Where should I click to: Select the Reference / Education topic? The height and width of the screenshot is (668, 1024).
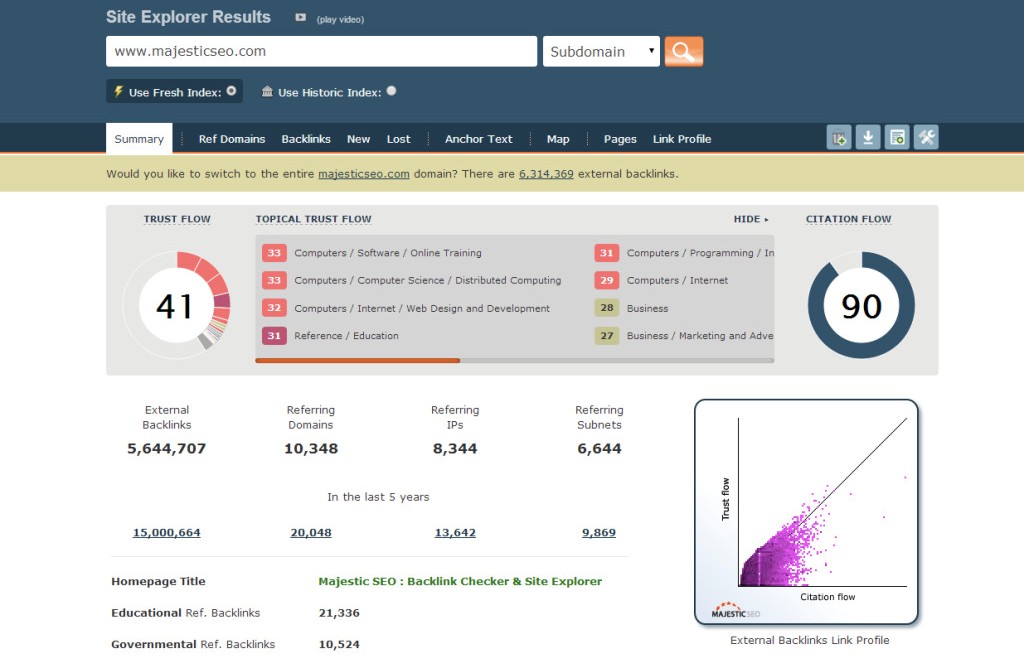346,336
